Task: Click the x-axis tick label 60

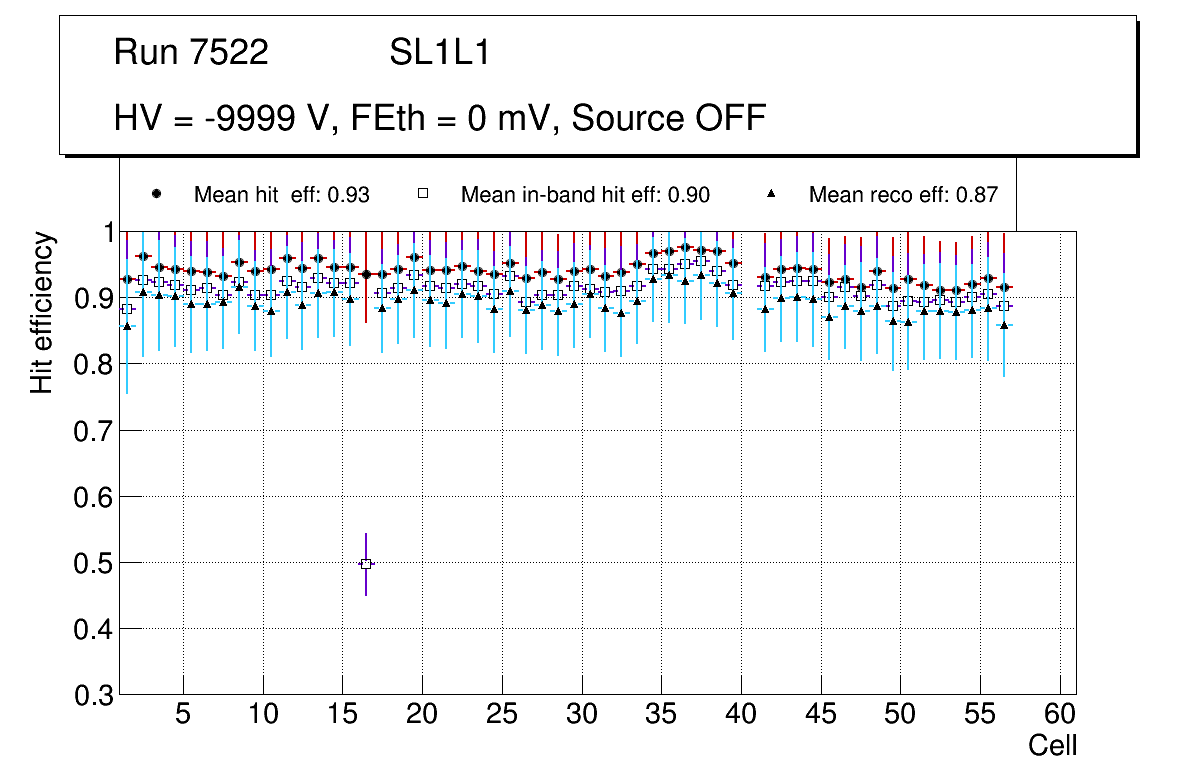Action: [1060, 715]
